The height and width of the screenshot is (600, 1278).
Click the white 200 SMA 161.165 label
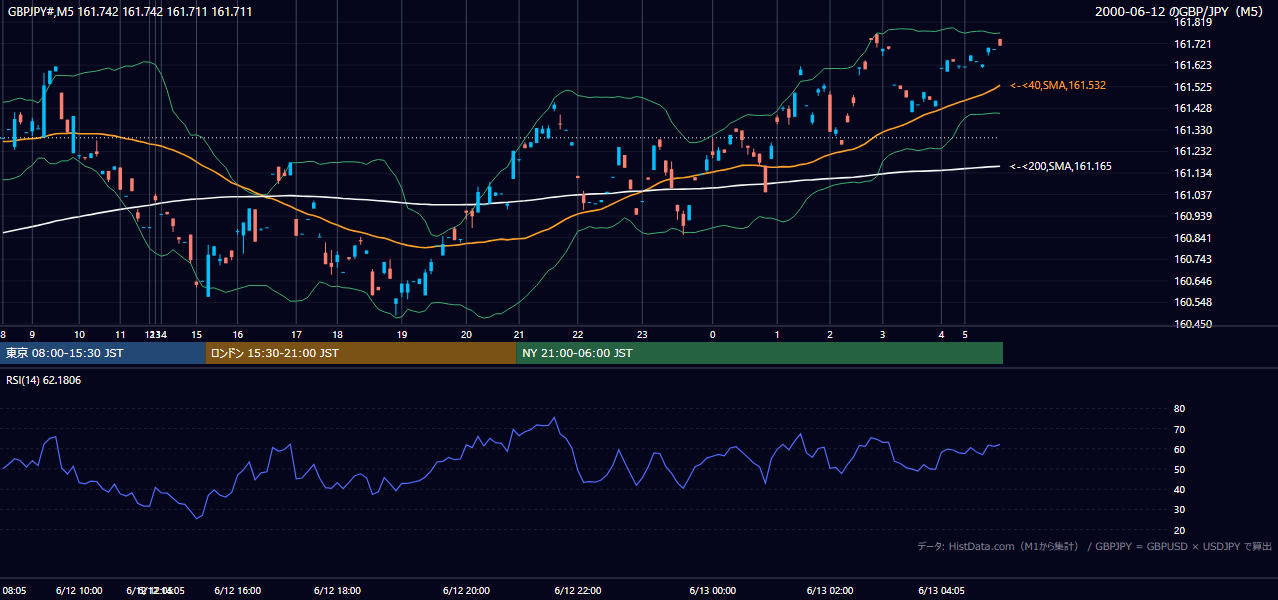1061,166
